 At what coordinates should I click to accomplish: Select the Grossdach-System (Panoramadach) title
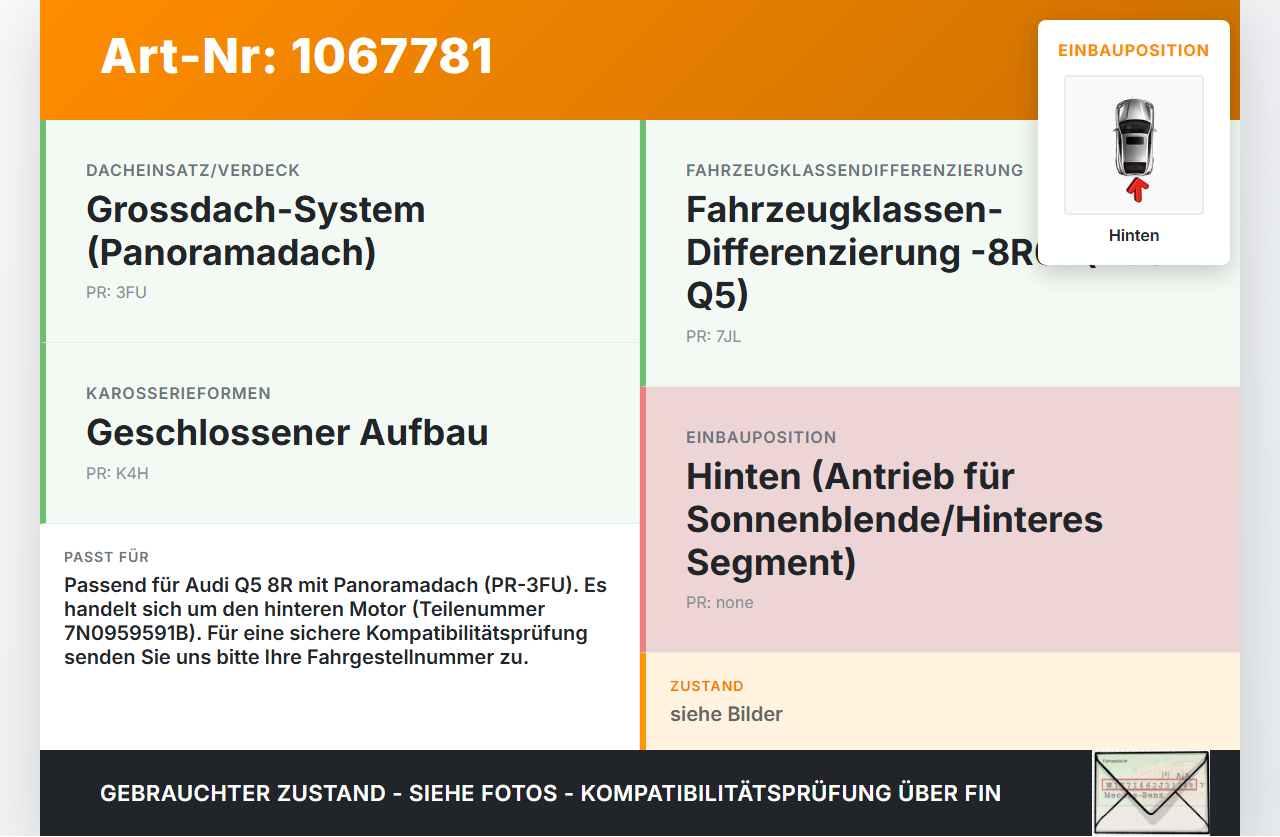click(x=256, y=231)
